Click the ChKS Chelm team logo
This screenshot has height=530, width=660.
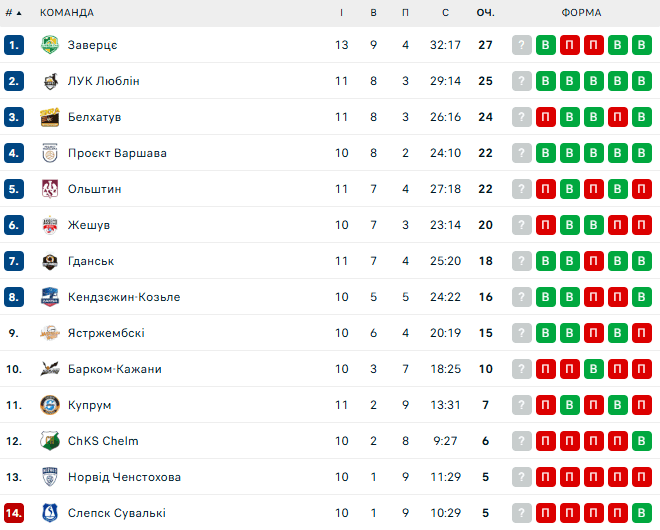coord(50,441)
